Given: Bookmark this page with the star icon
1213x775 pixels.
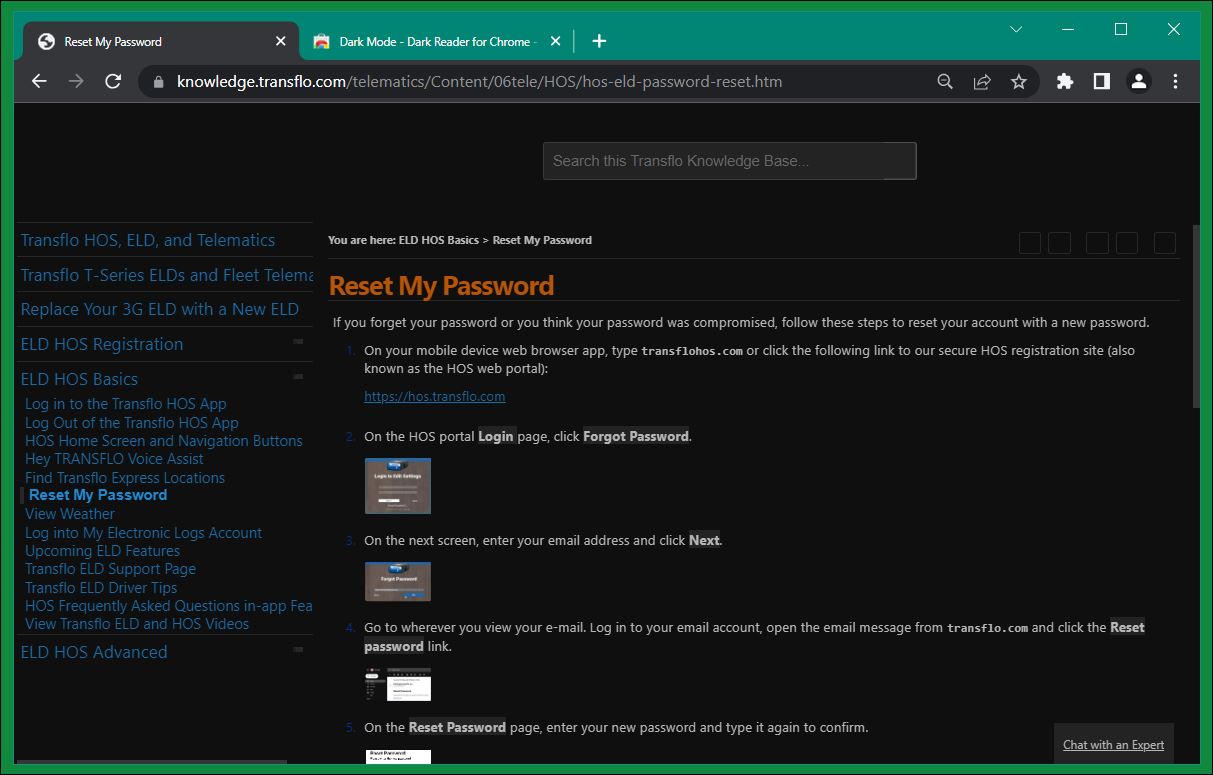Looking at the screenshot, I should [1019, 82].
